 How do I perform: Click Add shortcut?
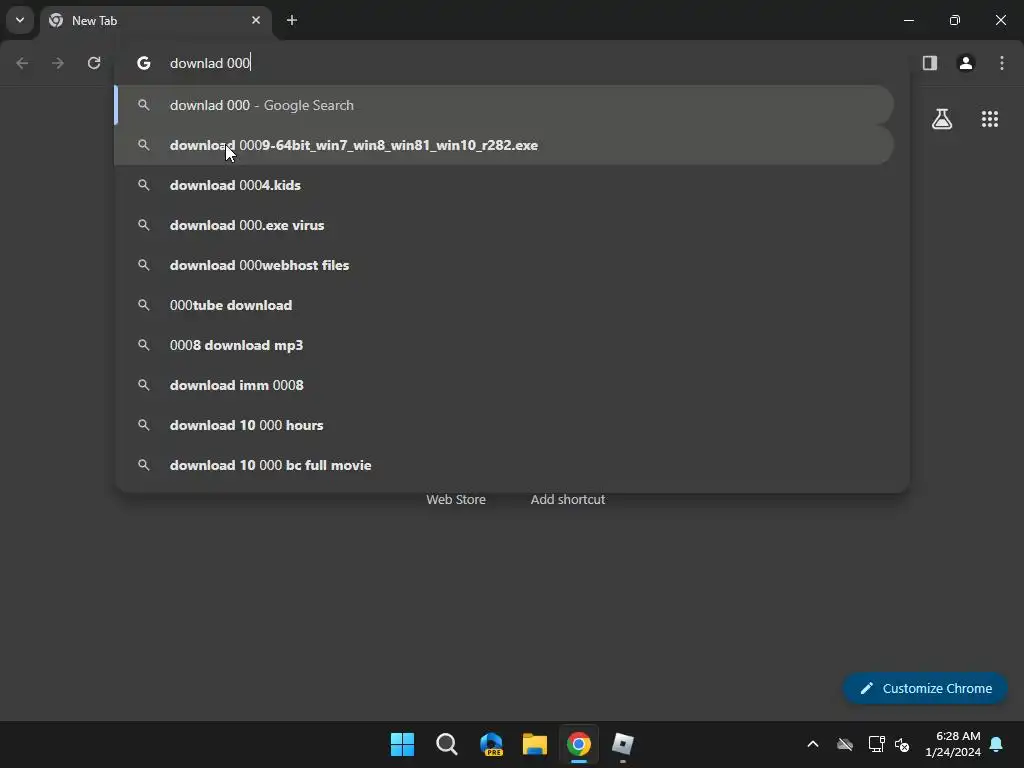[568, 500]
